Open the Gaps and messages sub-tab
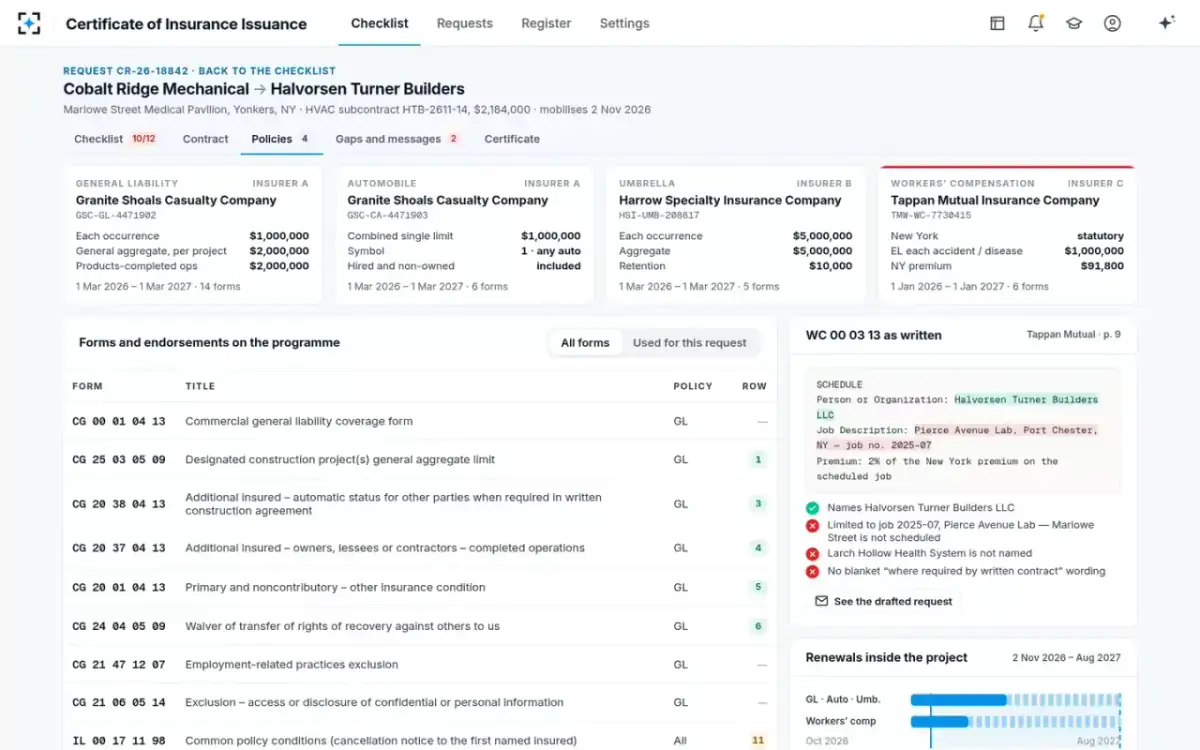The width and height of the screenshot is (1200, 750). 397,139
